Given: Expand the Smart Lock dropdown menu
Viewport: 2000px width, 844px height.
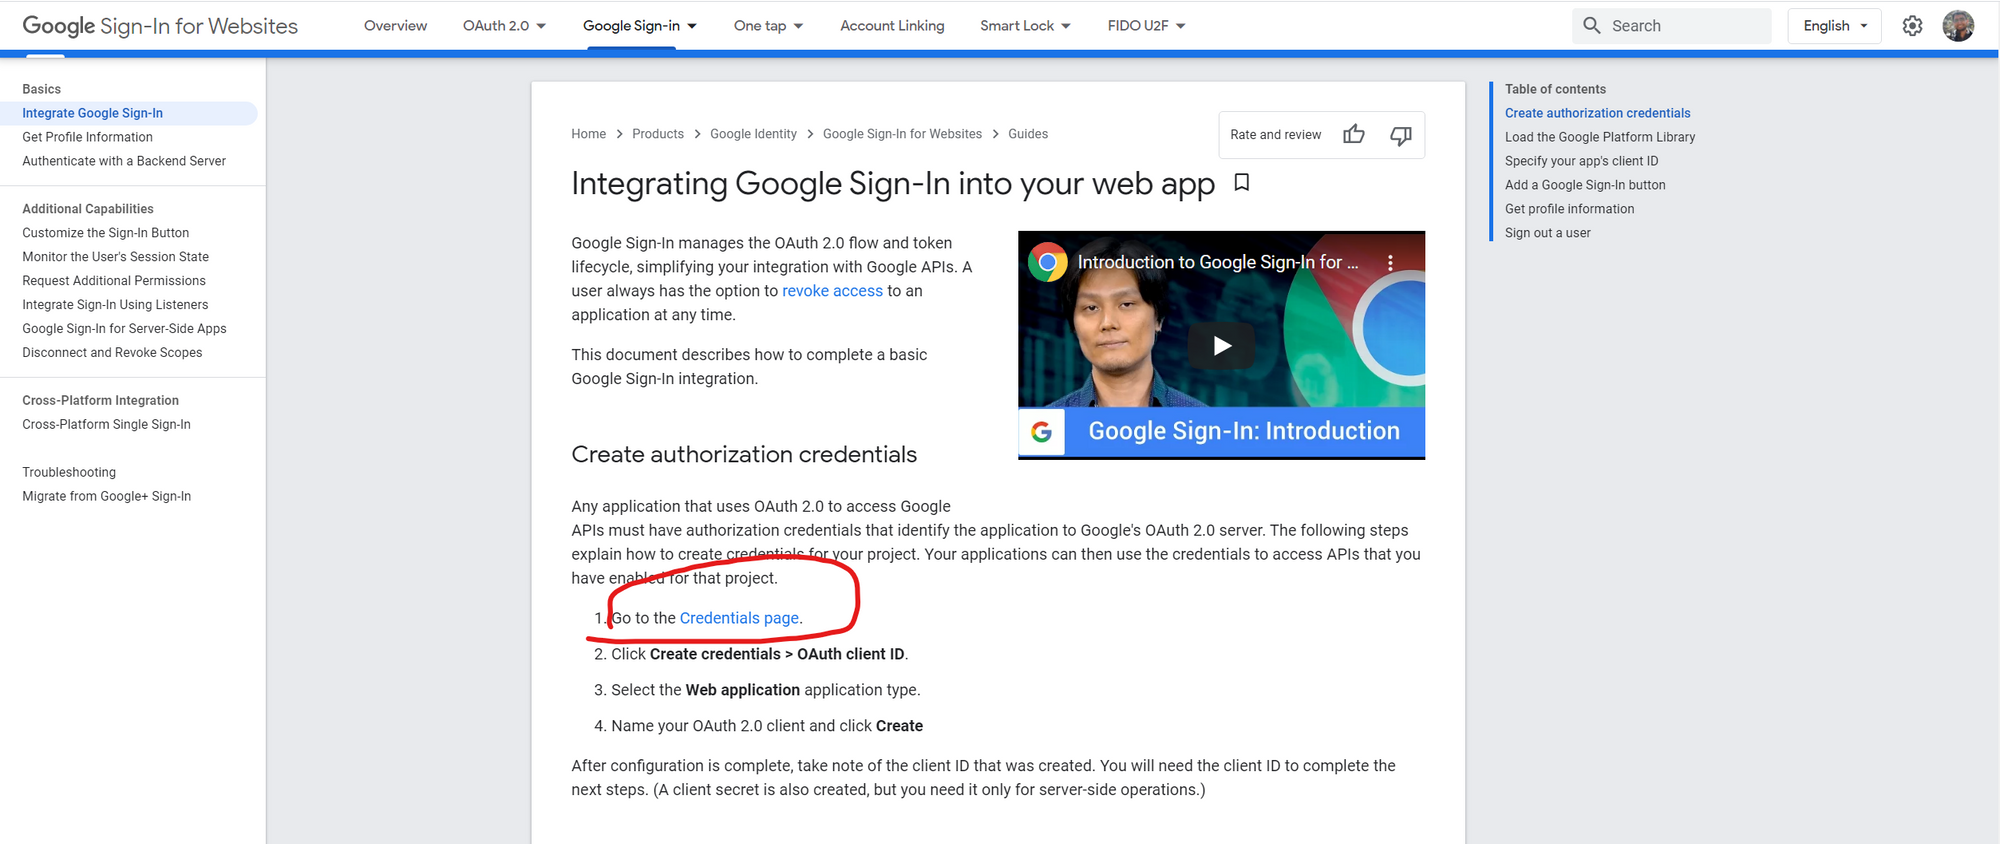Looking at the screenshot, I should click(x=1025, y=26).
